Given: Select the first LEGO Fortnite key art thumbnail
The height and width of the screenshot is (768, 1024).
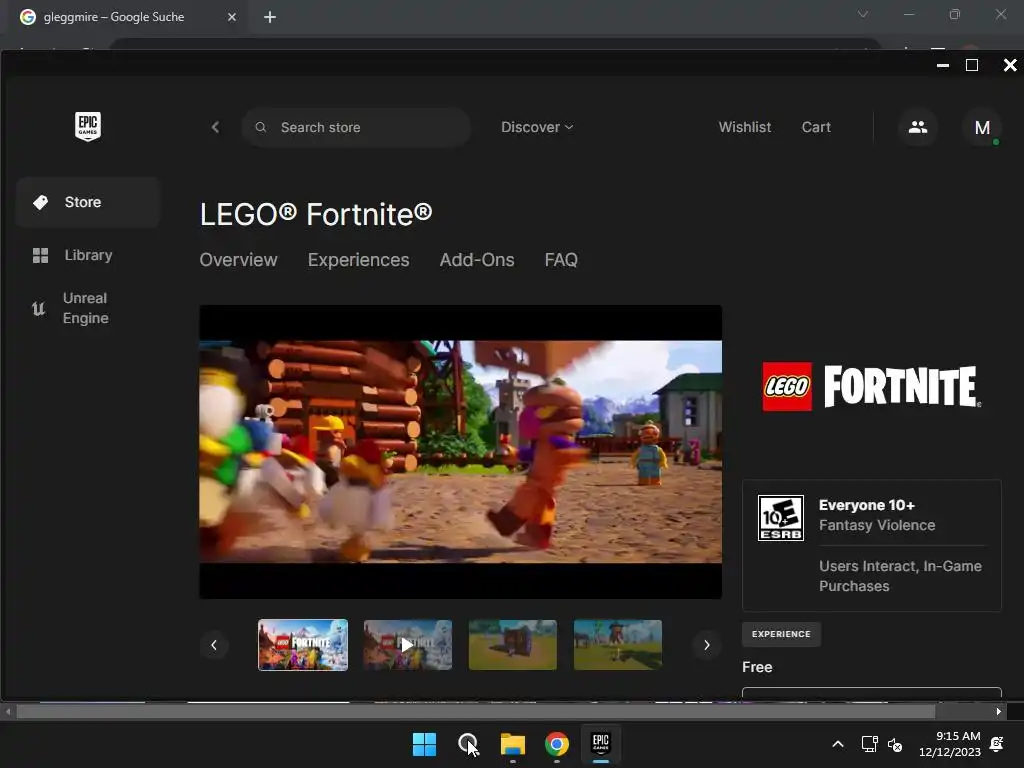Looking at the screenshot, I should click(x=303, y=645).
